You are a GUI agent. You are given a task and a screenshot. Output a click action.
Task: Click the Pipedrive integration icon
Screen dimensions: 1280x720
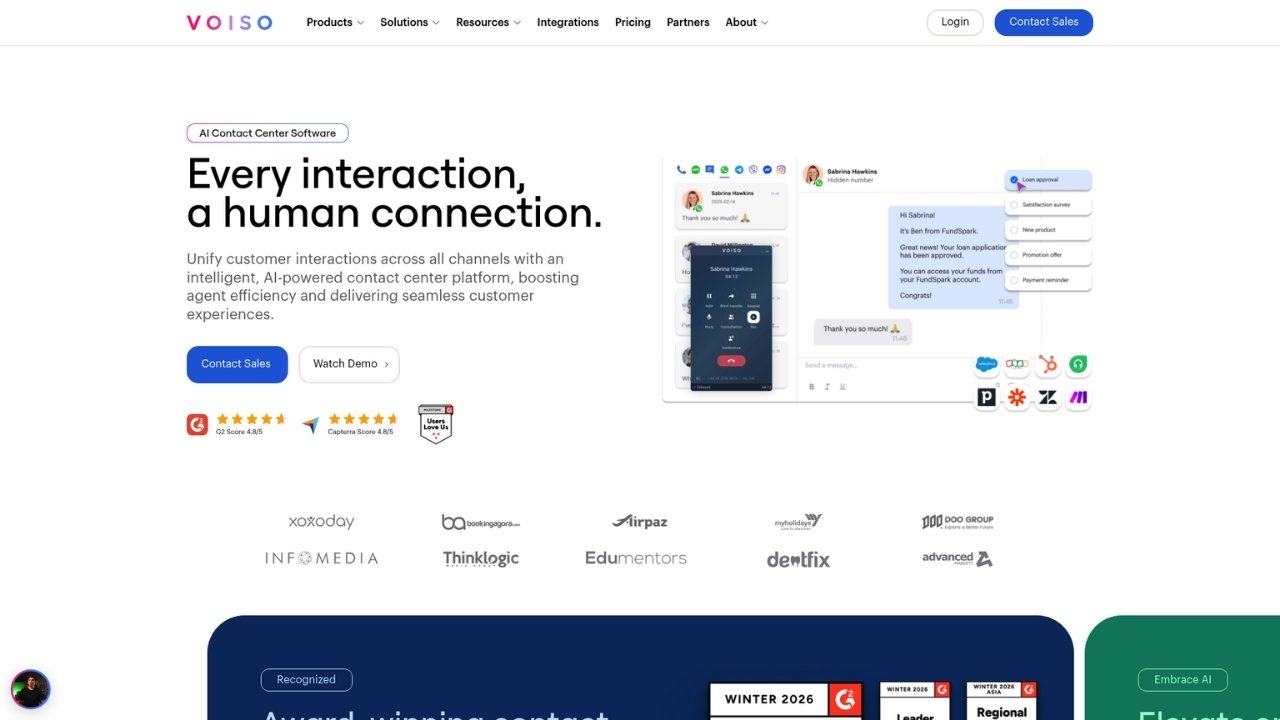(987, 397)
